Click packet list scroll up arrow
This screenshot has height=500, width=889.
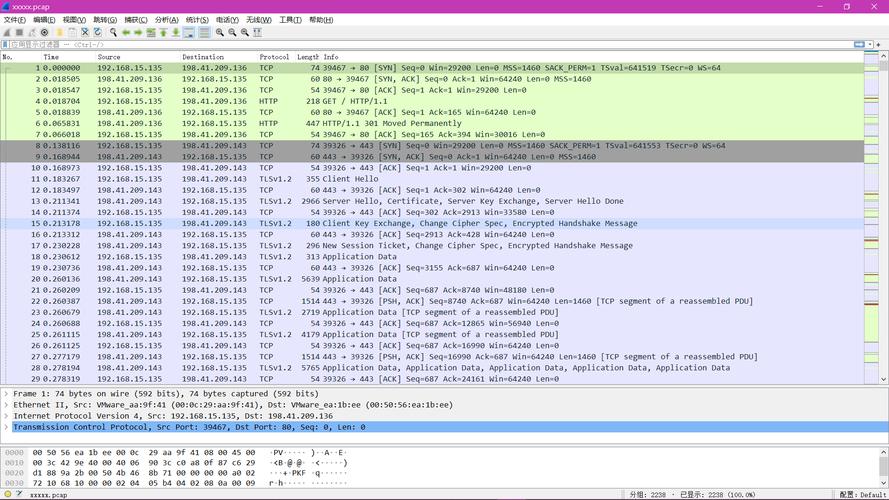[883, 56]
